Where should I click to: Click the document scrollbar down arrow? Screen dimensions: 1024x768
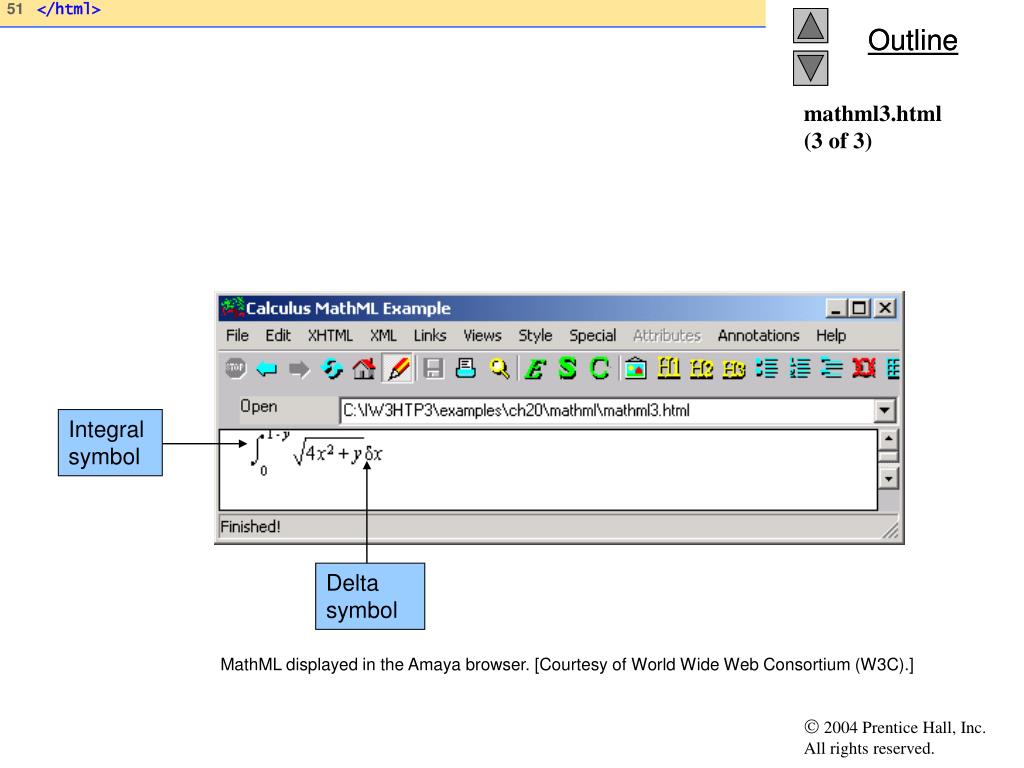click(x=888, y=478)
